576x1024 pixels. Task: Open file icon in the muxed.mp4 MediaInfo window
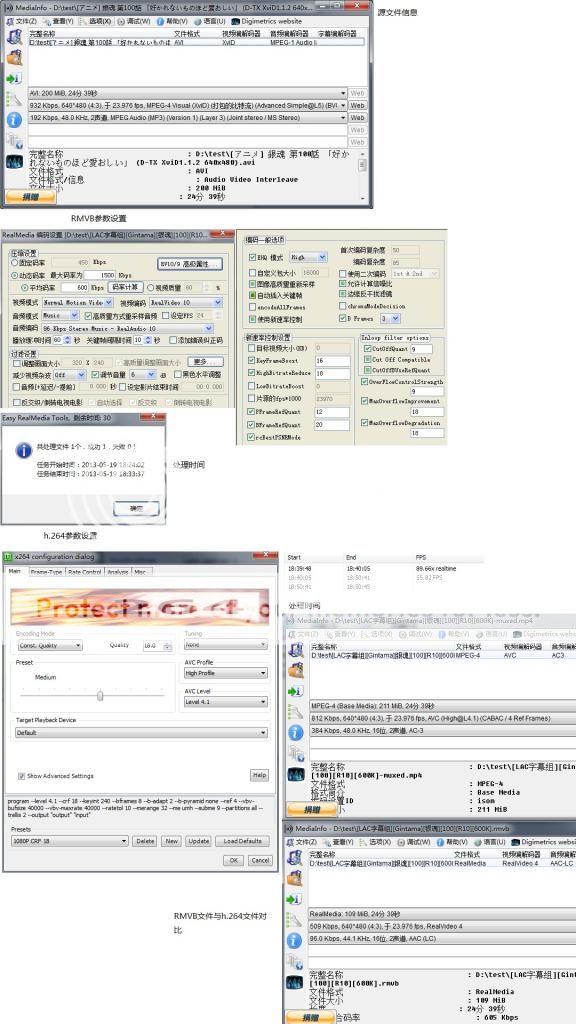[296, 649]
